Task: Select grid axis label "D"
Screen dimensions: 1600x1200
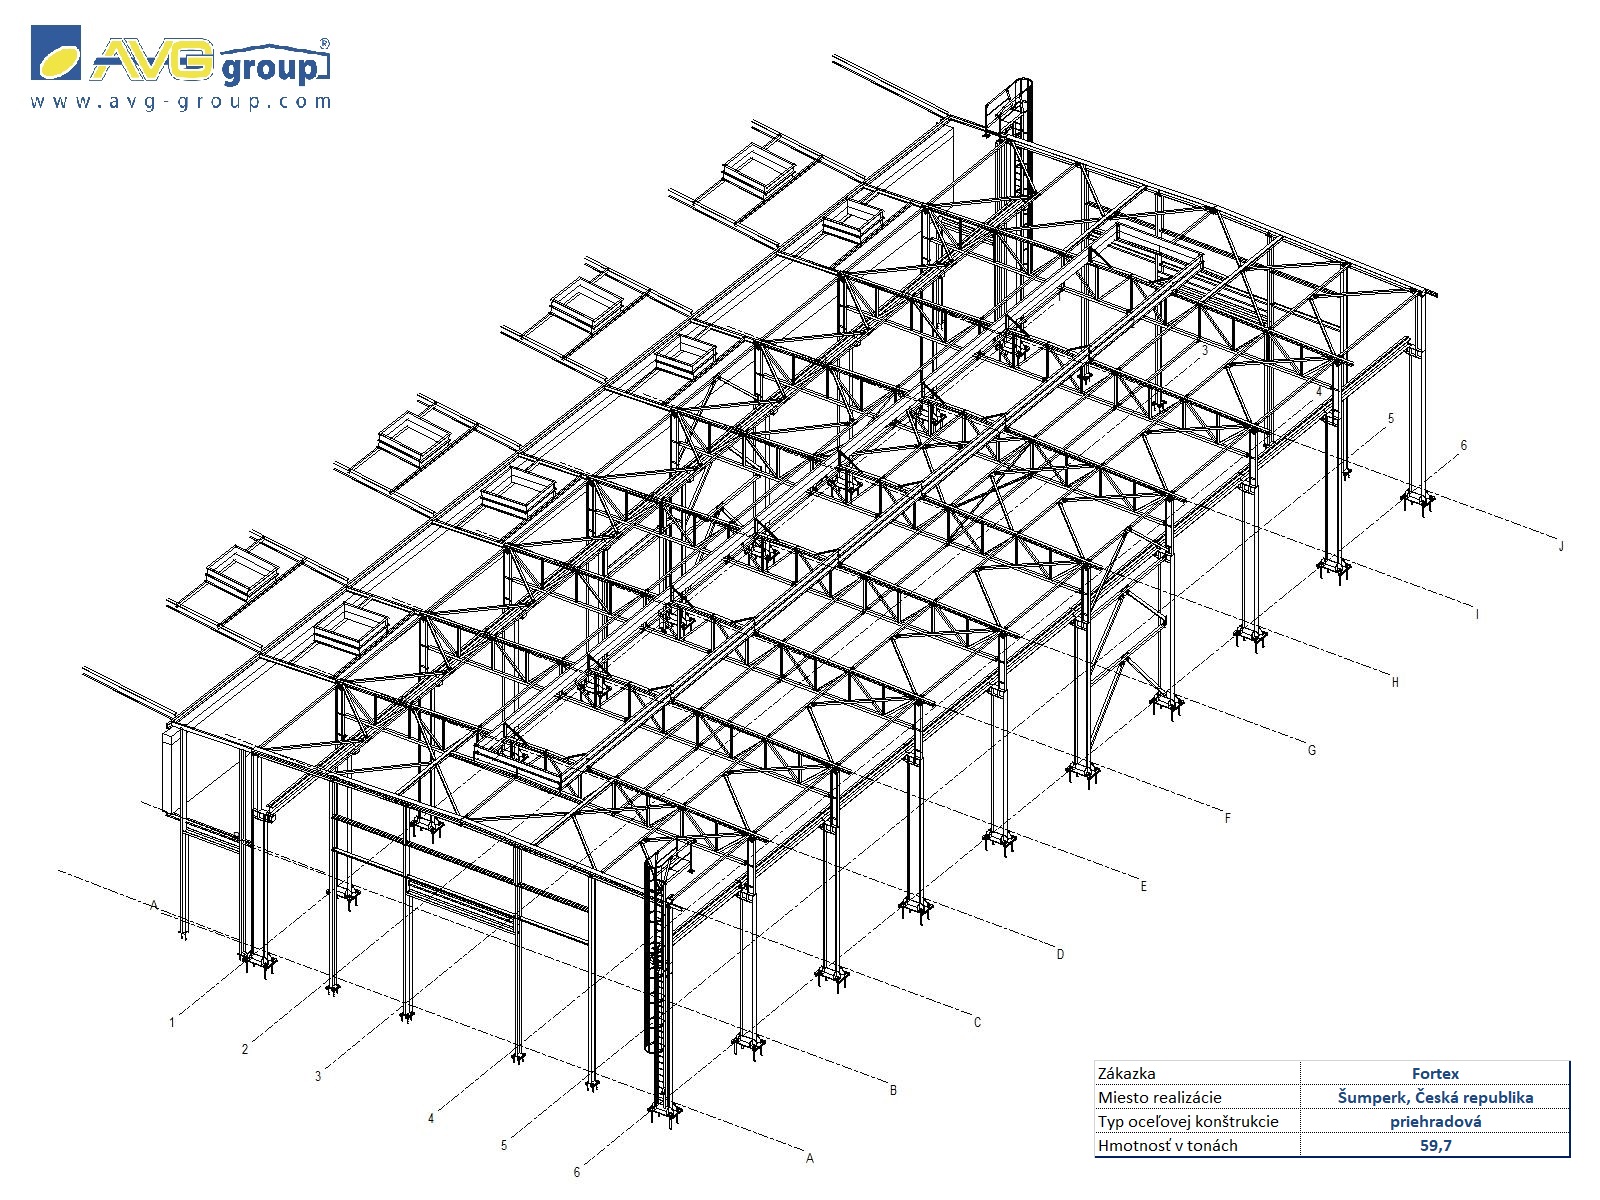Action: 1061,955
